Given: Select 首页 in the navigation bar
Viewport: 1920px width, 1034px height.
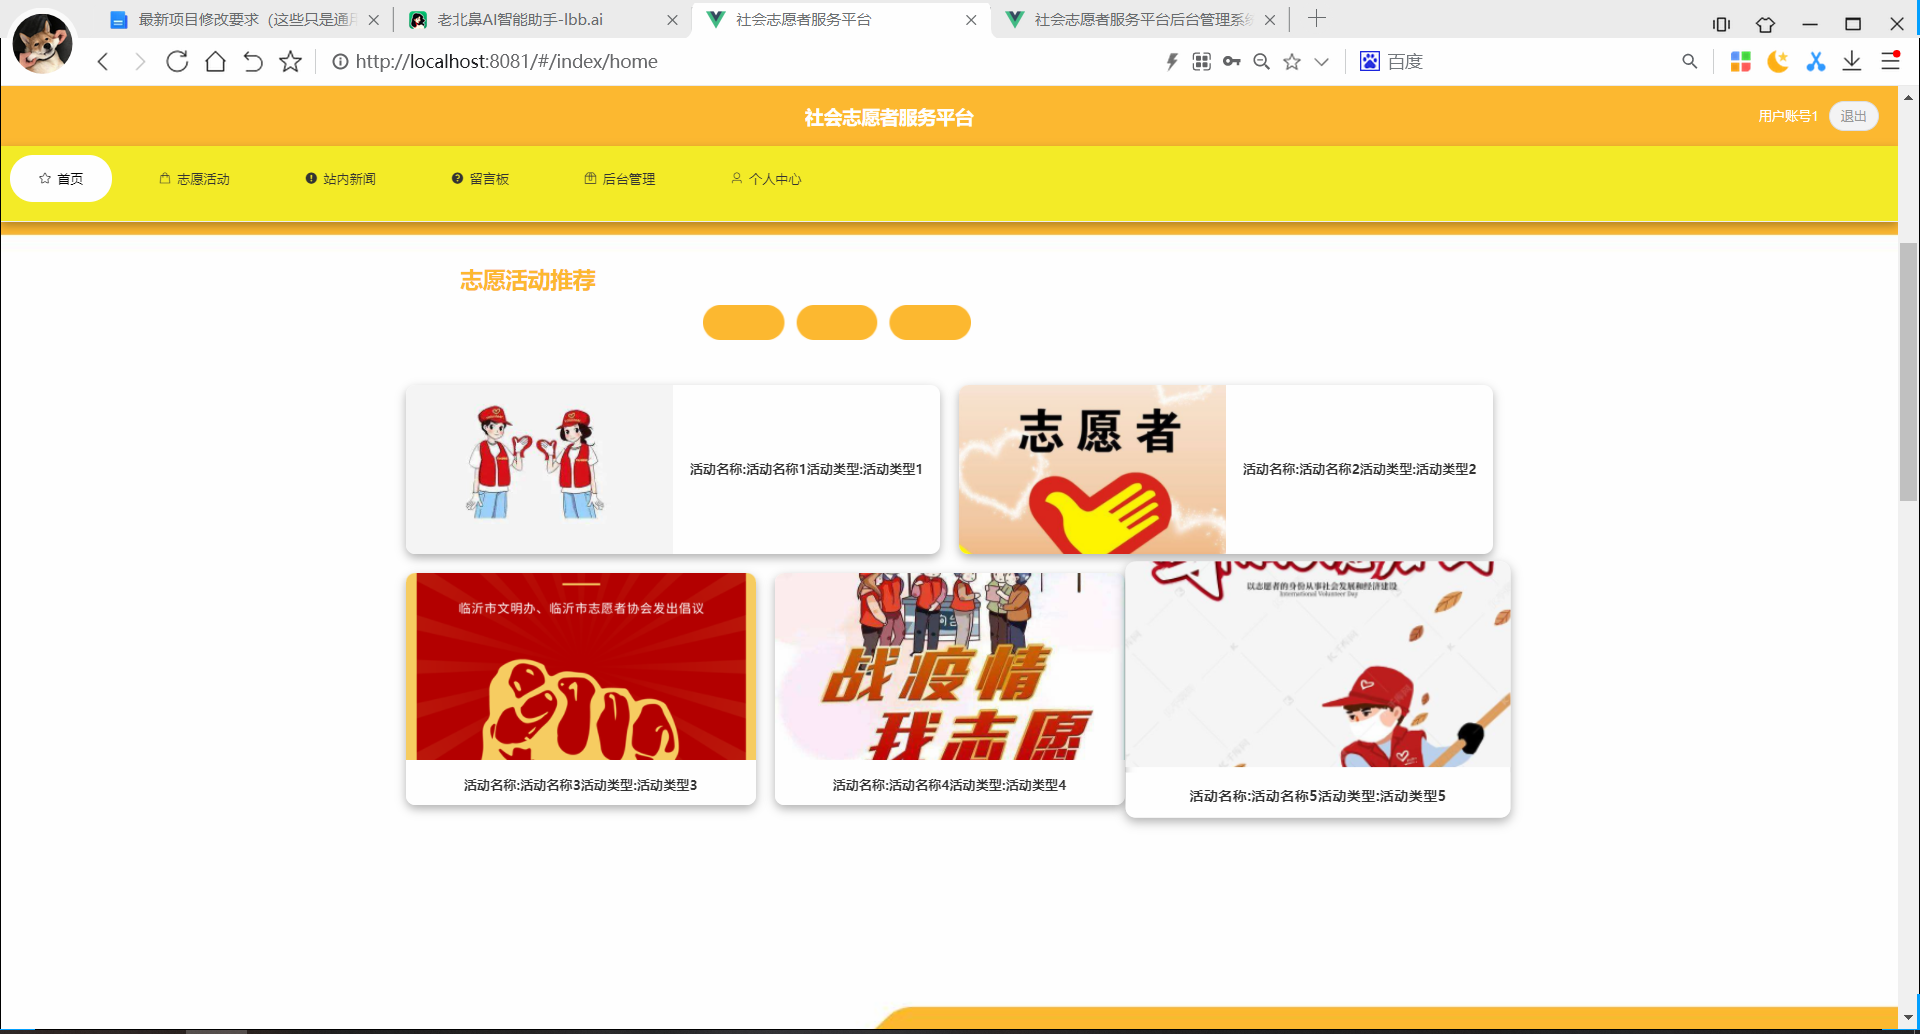Looking at the screenshot, I should tap(61, 179).
